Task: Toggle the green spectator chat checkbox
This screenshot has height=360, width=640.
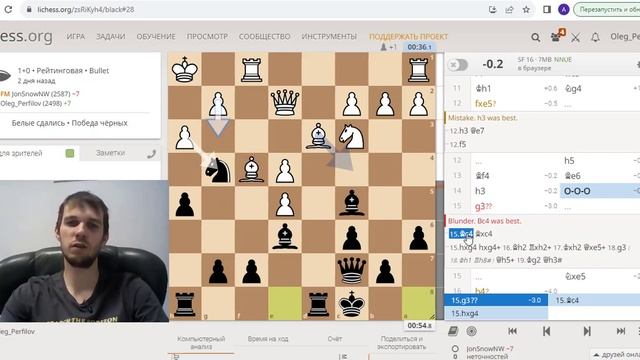Action: tap(70, 153)
